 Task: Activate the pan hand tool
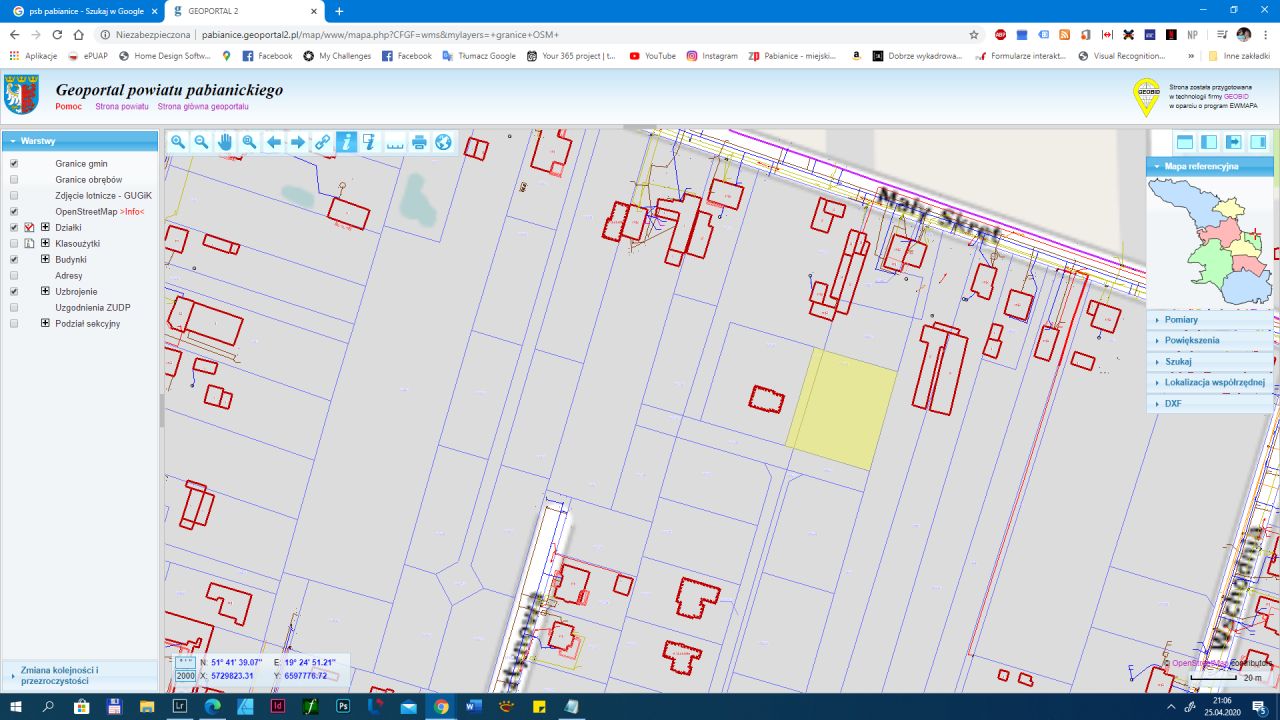pos(226,142)
